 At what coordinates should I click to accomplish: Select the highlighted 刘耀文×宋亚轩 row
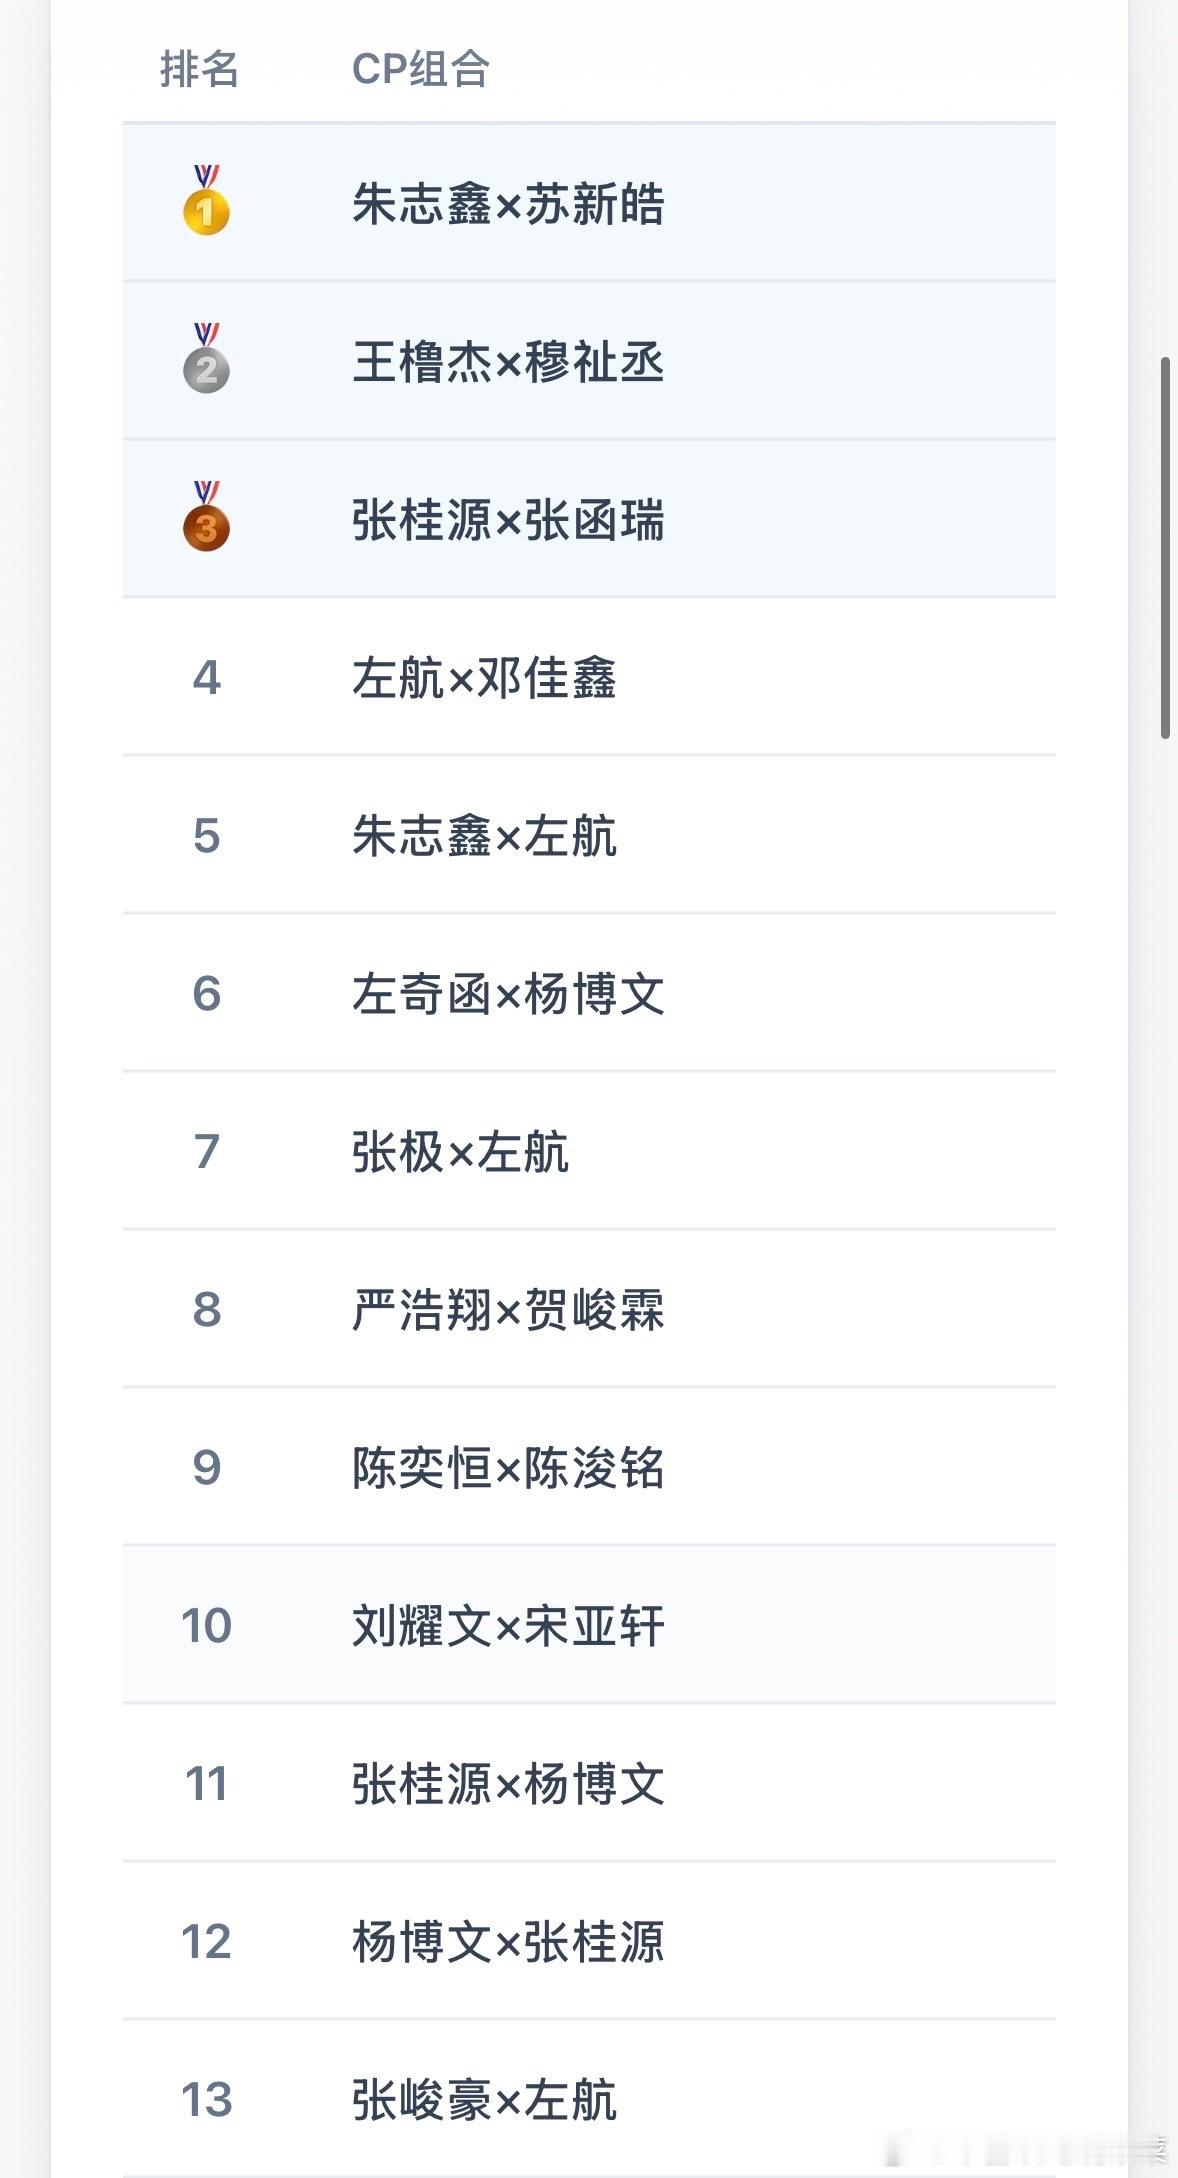pos(589,1625)
